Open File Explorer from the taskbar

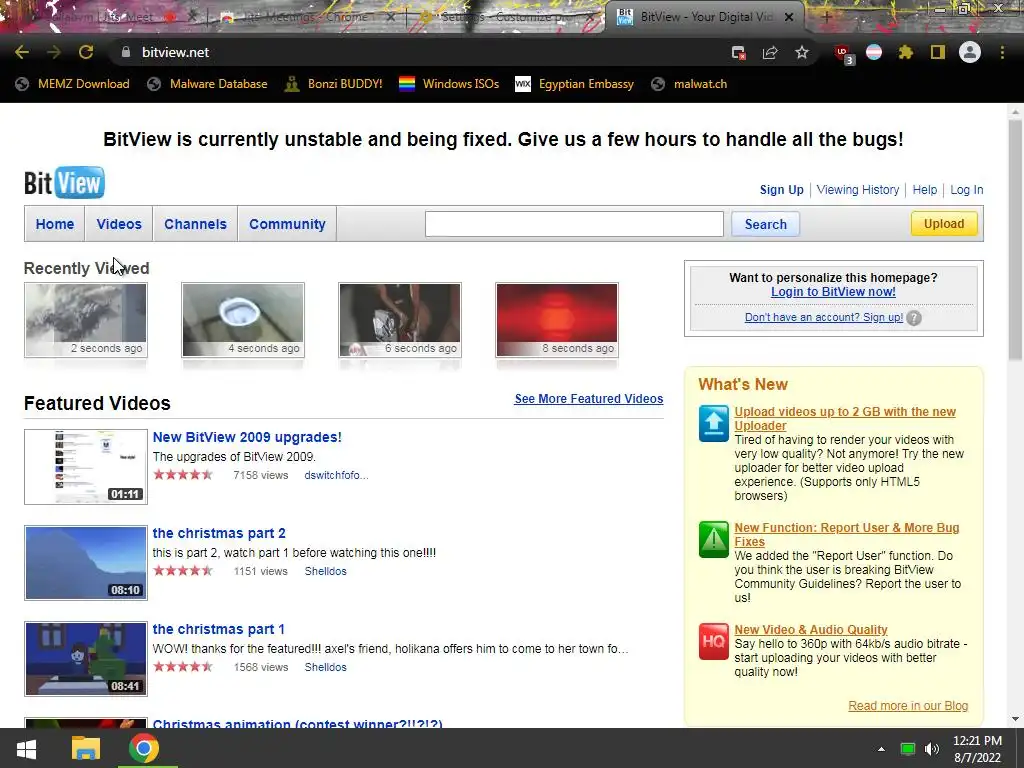(x=86, y=748)
